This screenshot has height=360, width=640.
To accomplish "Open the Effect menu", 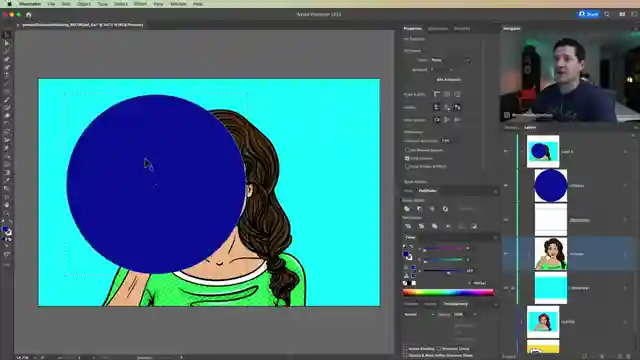I will (140, 4).
